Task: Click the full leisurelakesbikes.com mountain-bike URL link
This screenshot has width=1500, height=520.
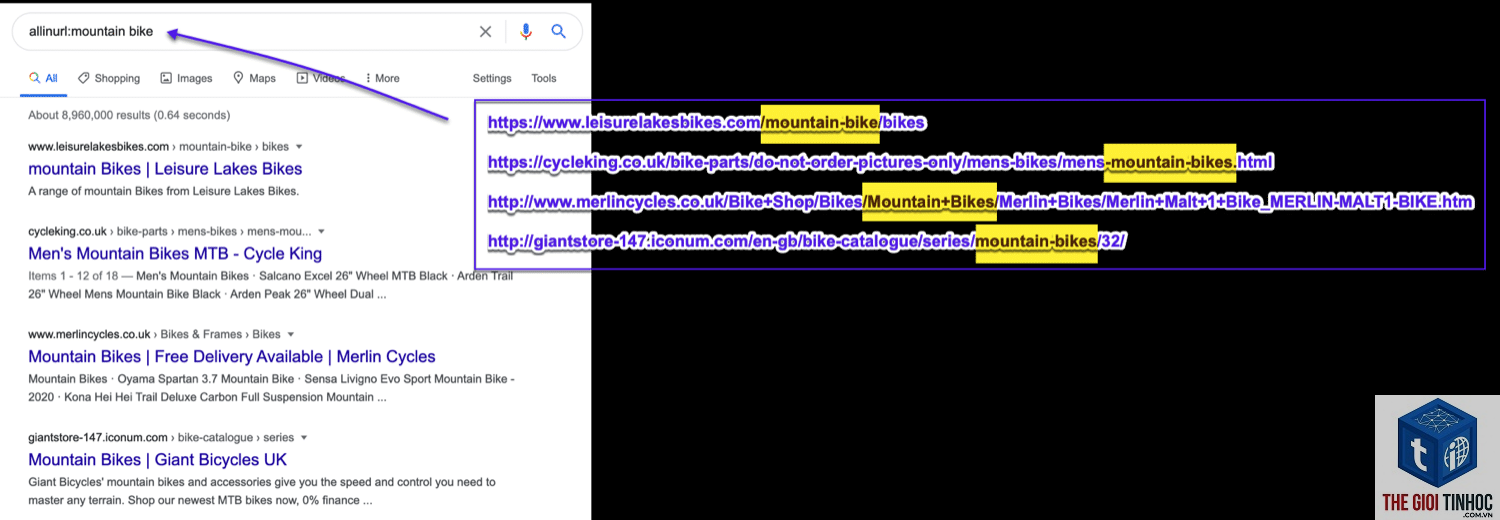Action: click(x=706, y=123)
